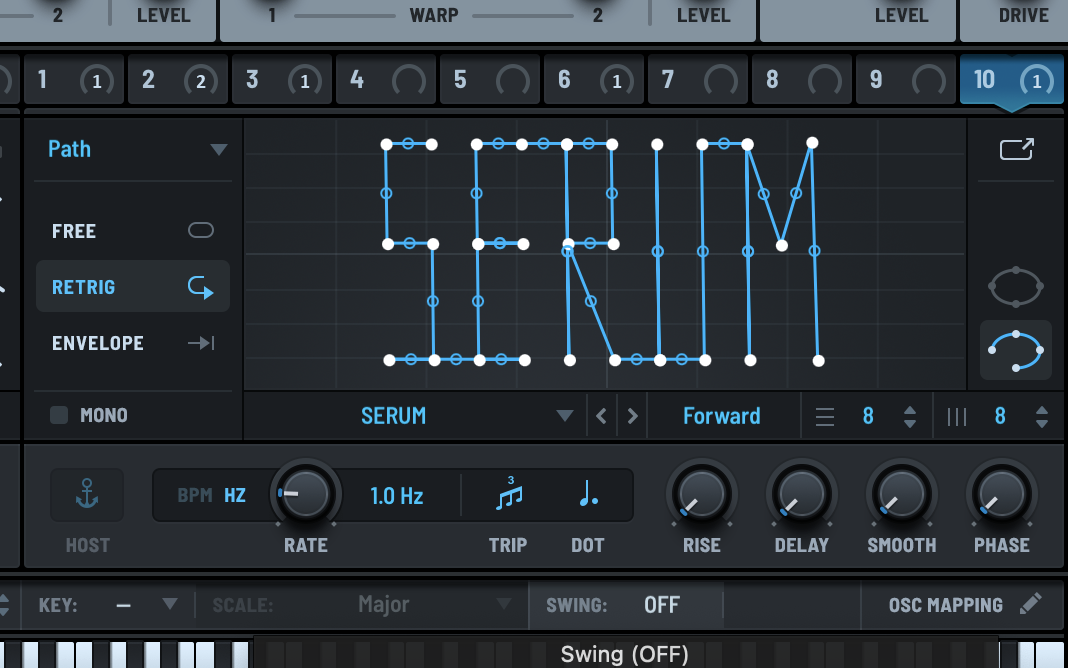Click modulation count ring on LFO 2
The width and height of the screenshot is (1068, 668).
(x=200, y=81)
